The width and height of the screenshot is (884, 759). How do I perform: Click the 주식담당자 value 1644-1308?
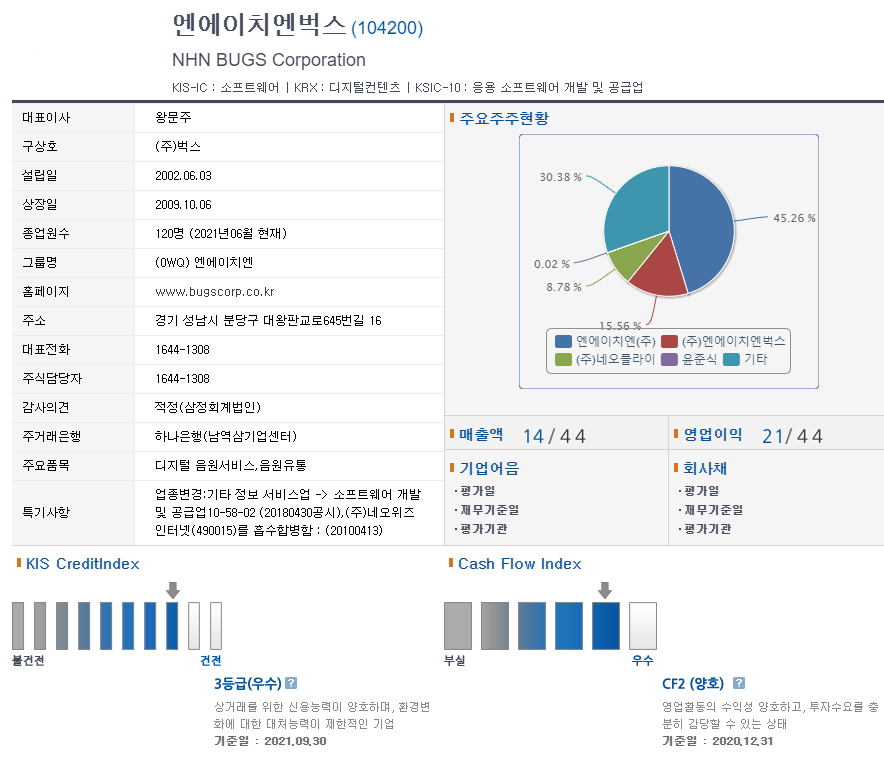click(x=182, y=378)
